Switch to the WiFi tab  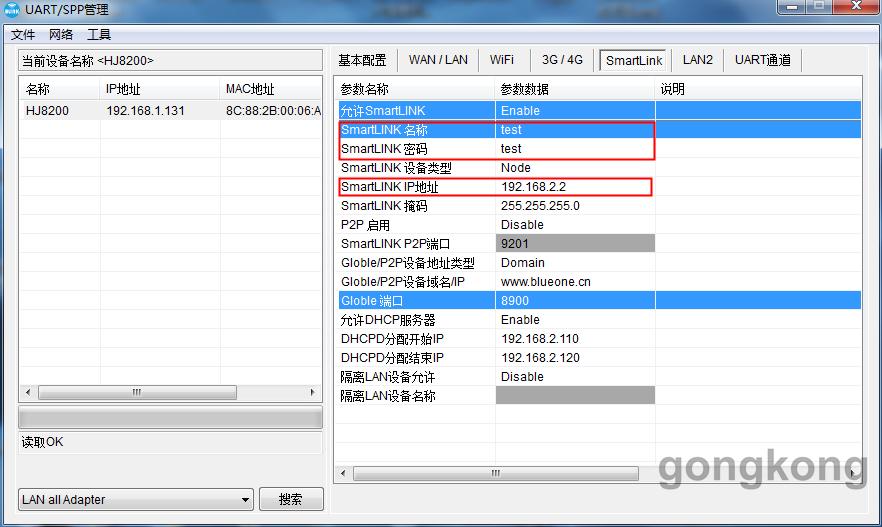[501, 60]
